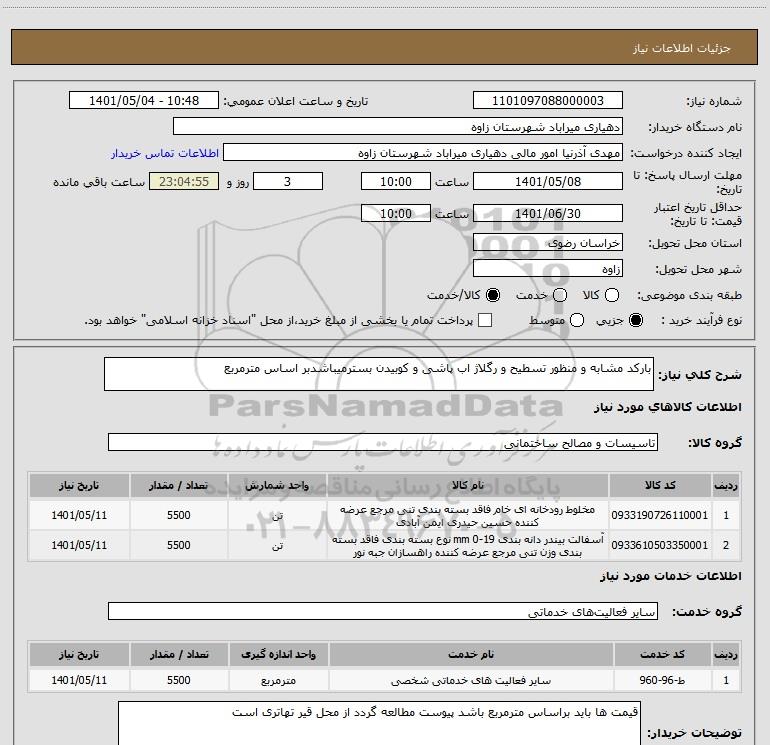Click the services table header نام خدمت
The image size is (770, 745).
point(471,655)
